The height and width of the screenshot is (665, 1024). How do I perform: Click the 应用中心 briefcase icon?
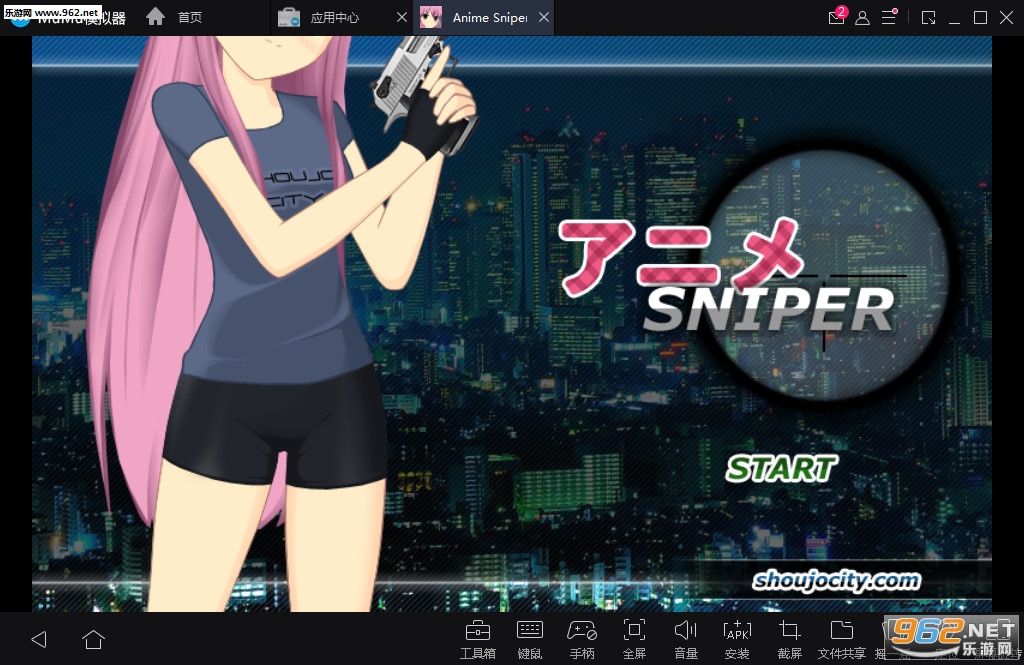tap(289, 17)
